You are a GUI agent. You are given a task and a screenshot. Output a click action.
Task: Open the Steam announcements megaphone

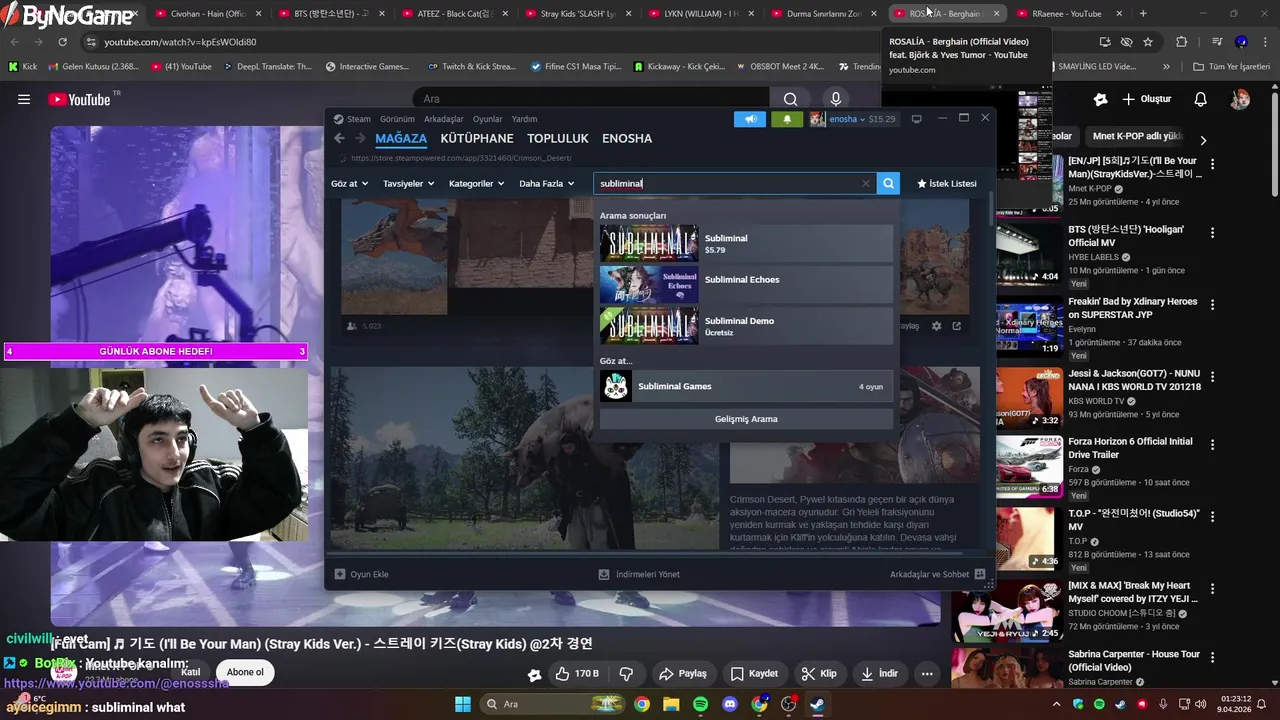coord(750,119)
